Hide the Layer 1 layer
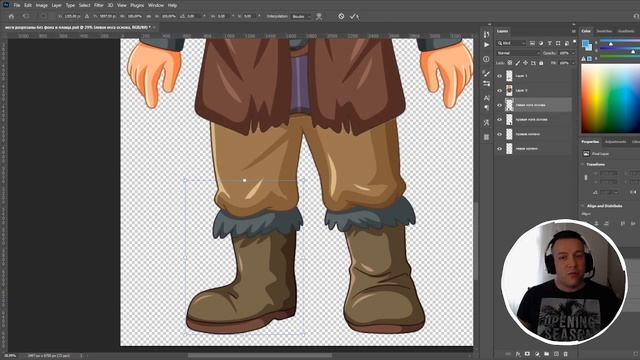This screenshot has height=360, width=640. (x=499, y=76)
